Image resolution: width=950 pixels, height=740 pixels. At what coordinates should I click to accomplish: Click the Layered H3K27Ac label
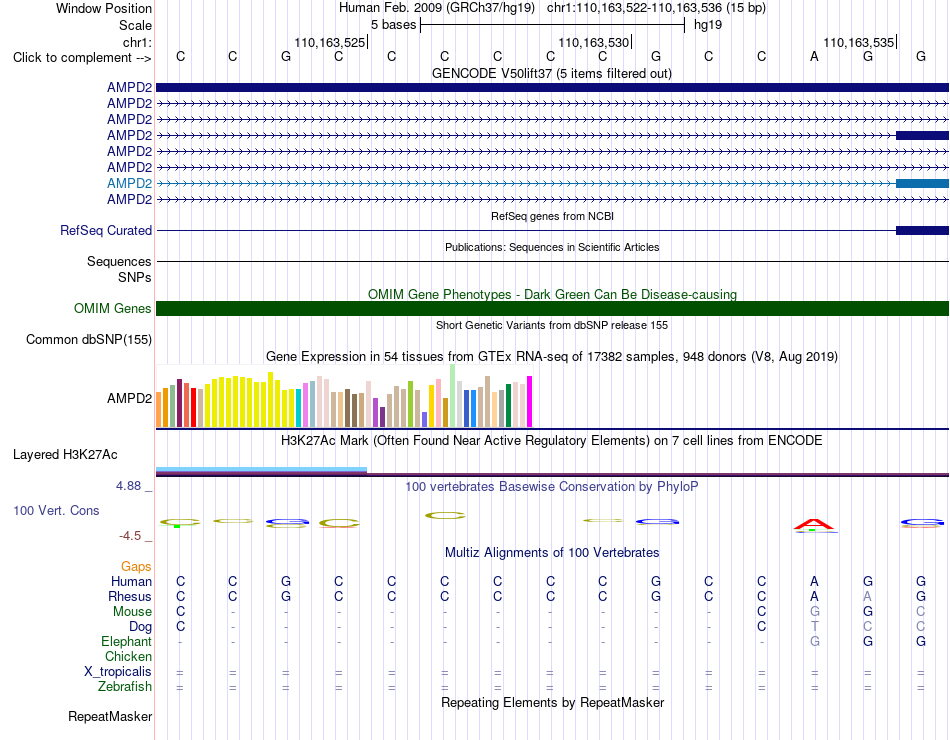point(65,455)
